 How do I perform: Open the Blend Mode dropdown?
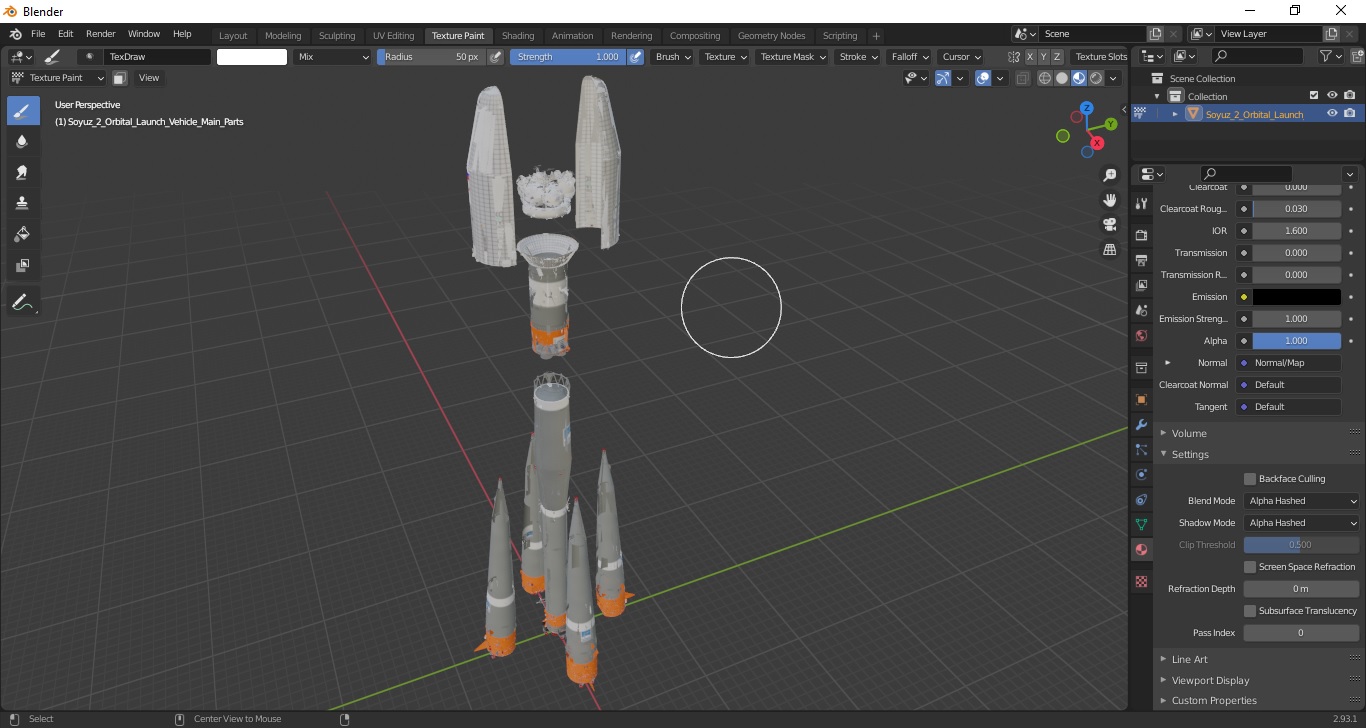(x=1302, y=501)
